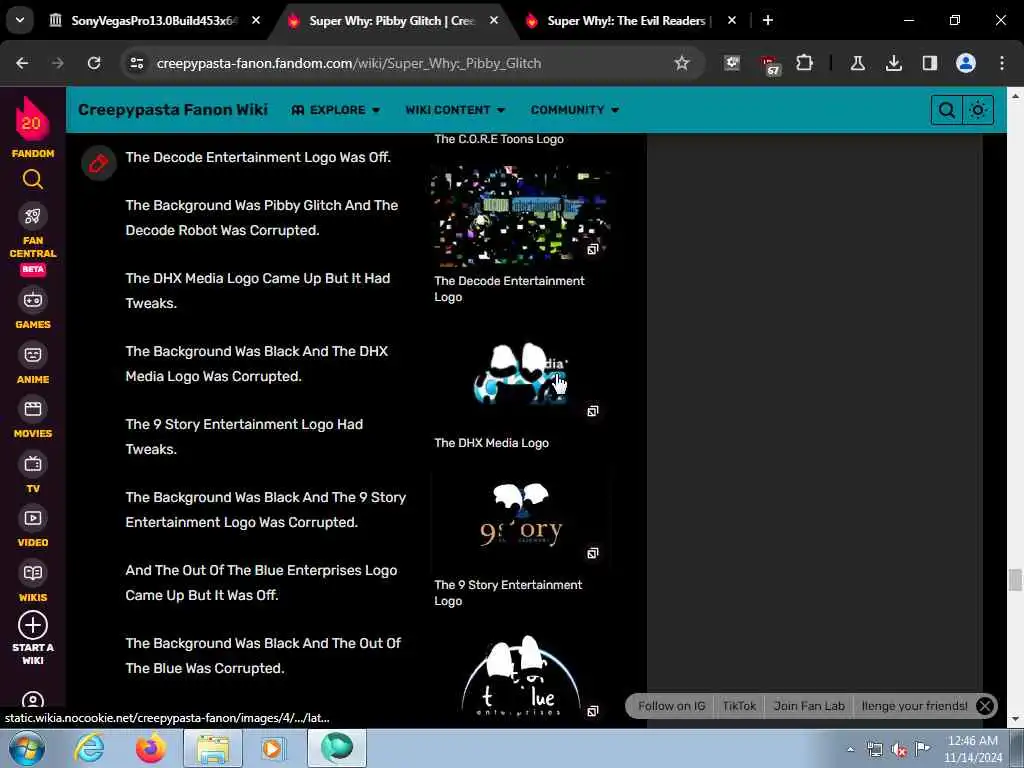Screen dimensions: 1024x768
Task: Open Creepypasta Fanon Wiki home link
Action: [x=173, y=110]
